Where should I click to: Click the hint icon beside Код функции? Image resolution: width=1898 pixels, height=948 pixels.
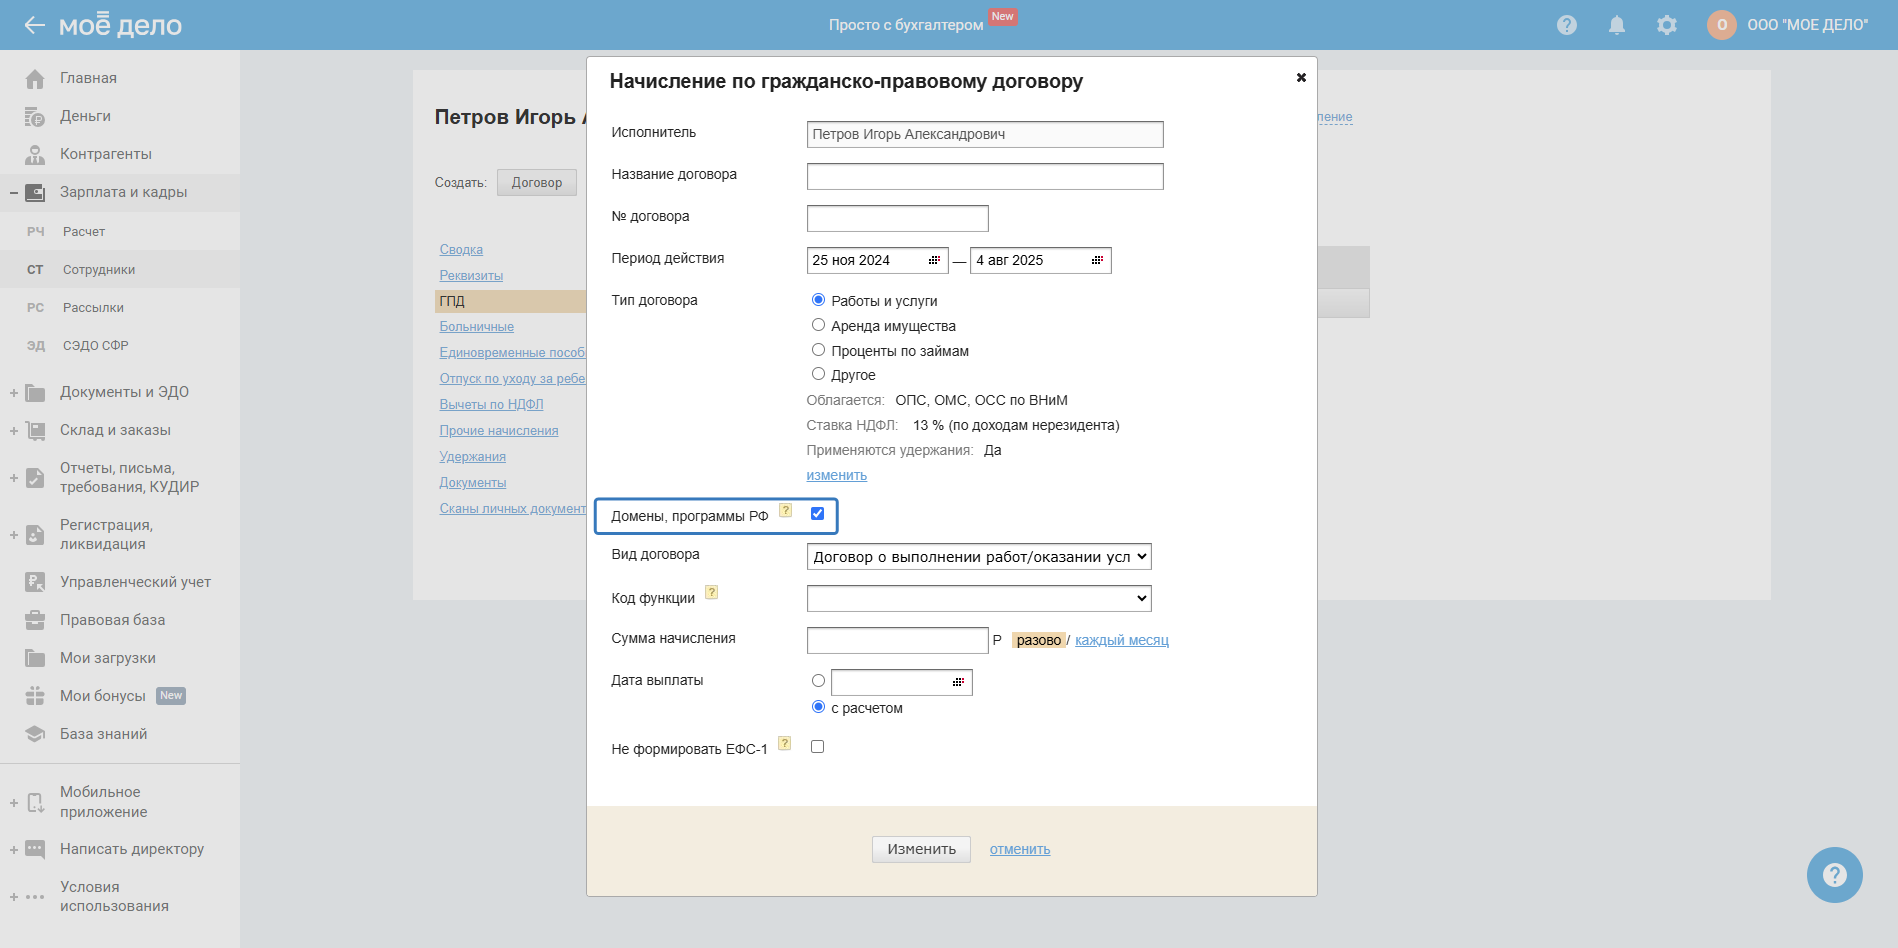[x=711, y=592]
